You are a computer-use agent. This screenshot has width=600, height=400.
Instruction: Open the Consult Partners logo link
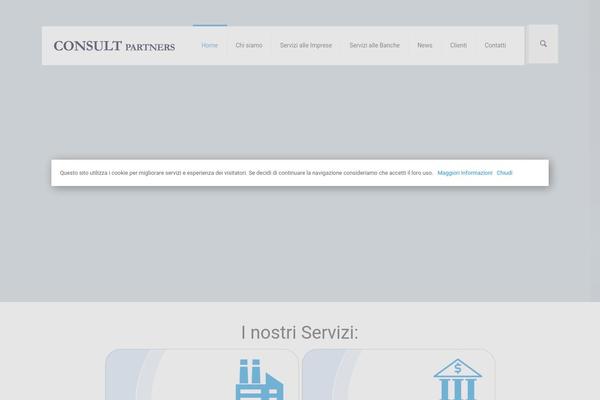[x=114, y=46]
